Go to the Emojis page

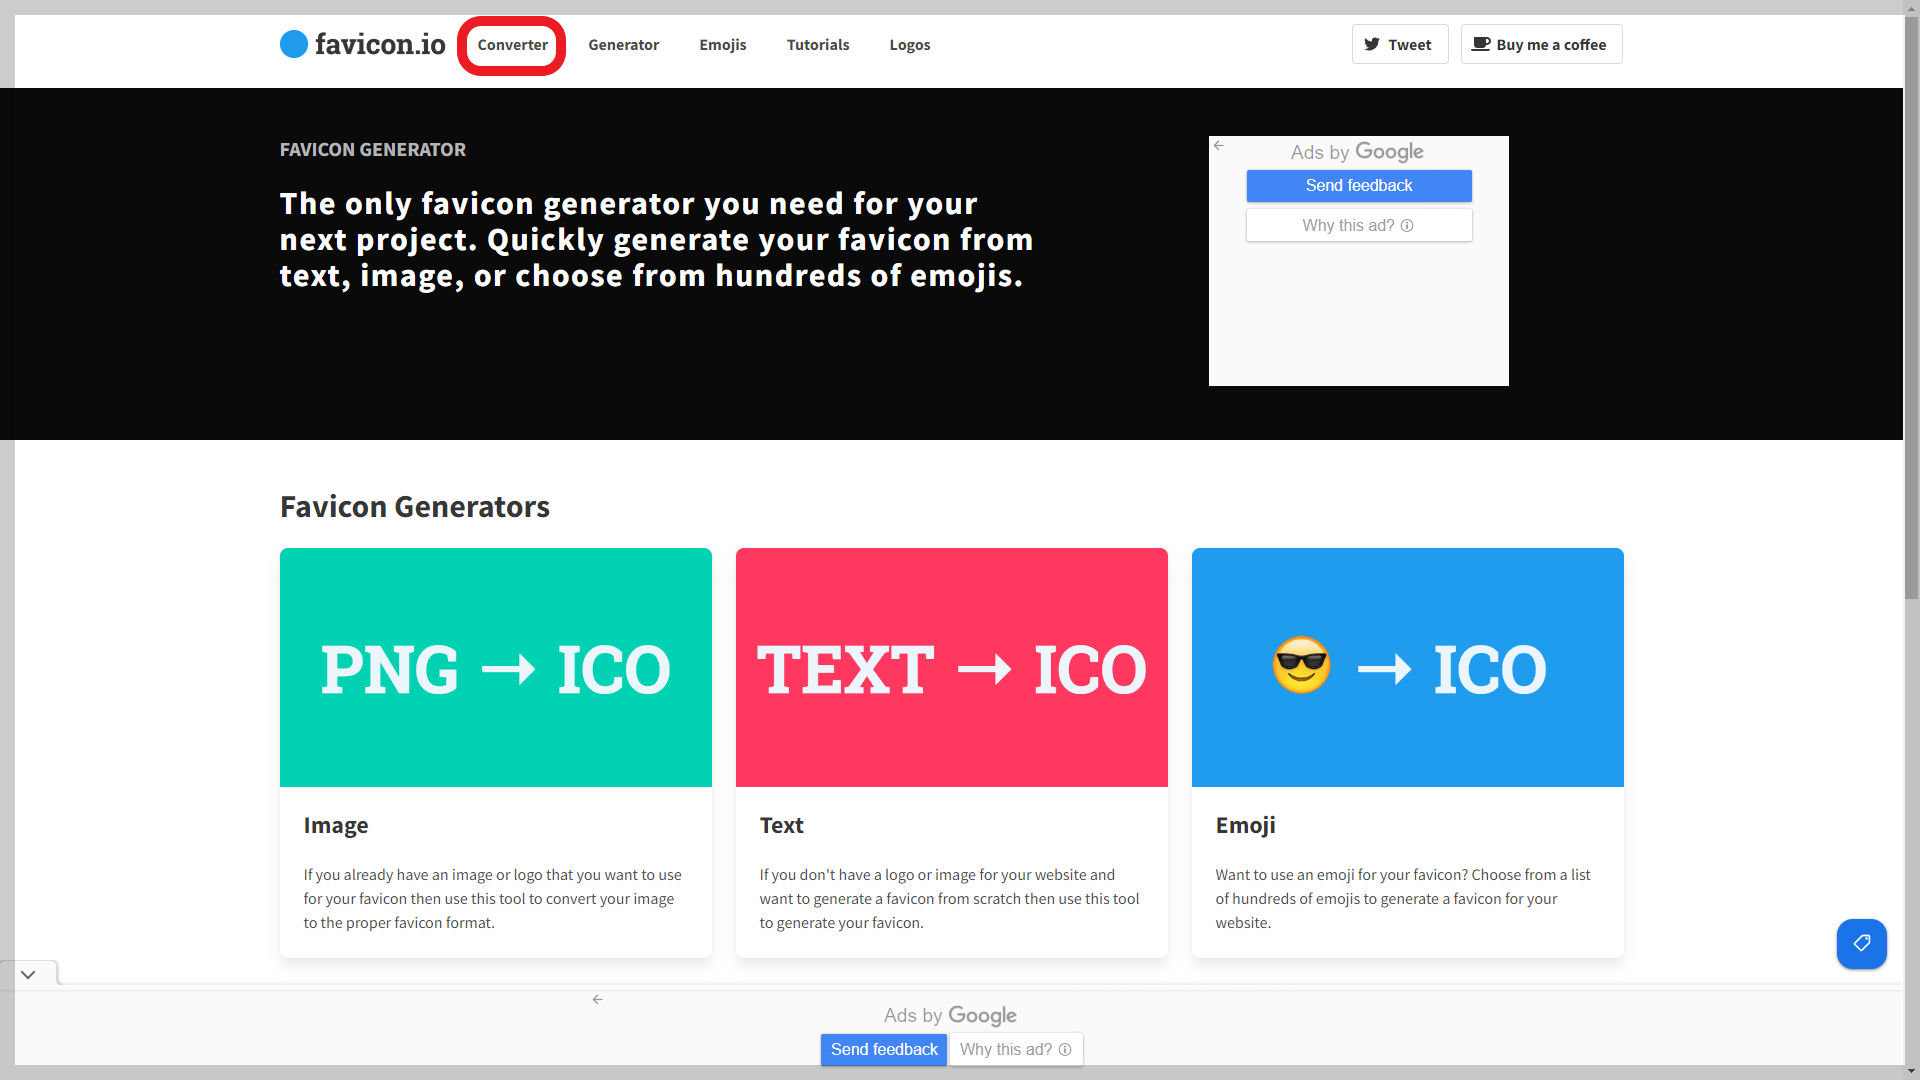pyautogui.click(x=722, y=45)
